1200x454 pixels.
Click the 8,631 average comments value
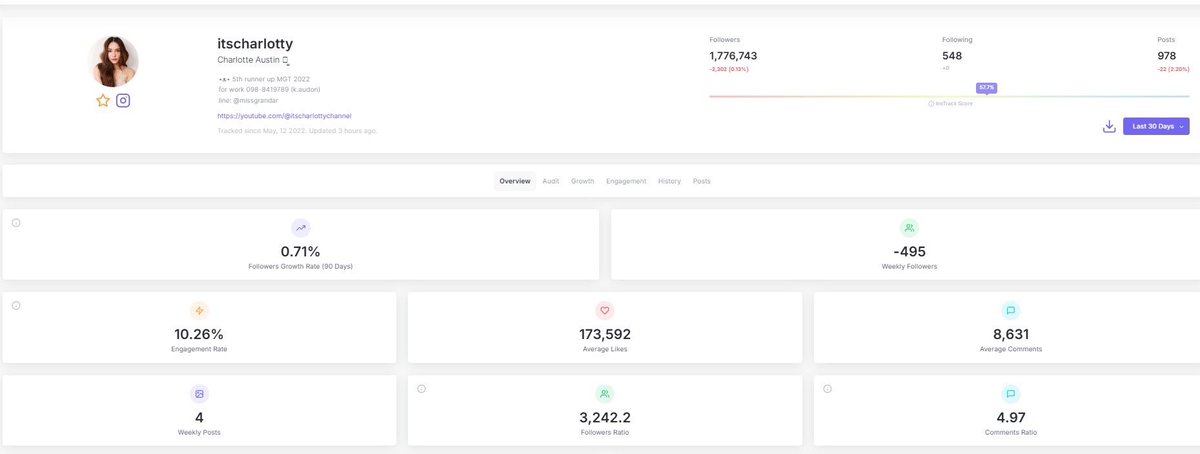1011,335
